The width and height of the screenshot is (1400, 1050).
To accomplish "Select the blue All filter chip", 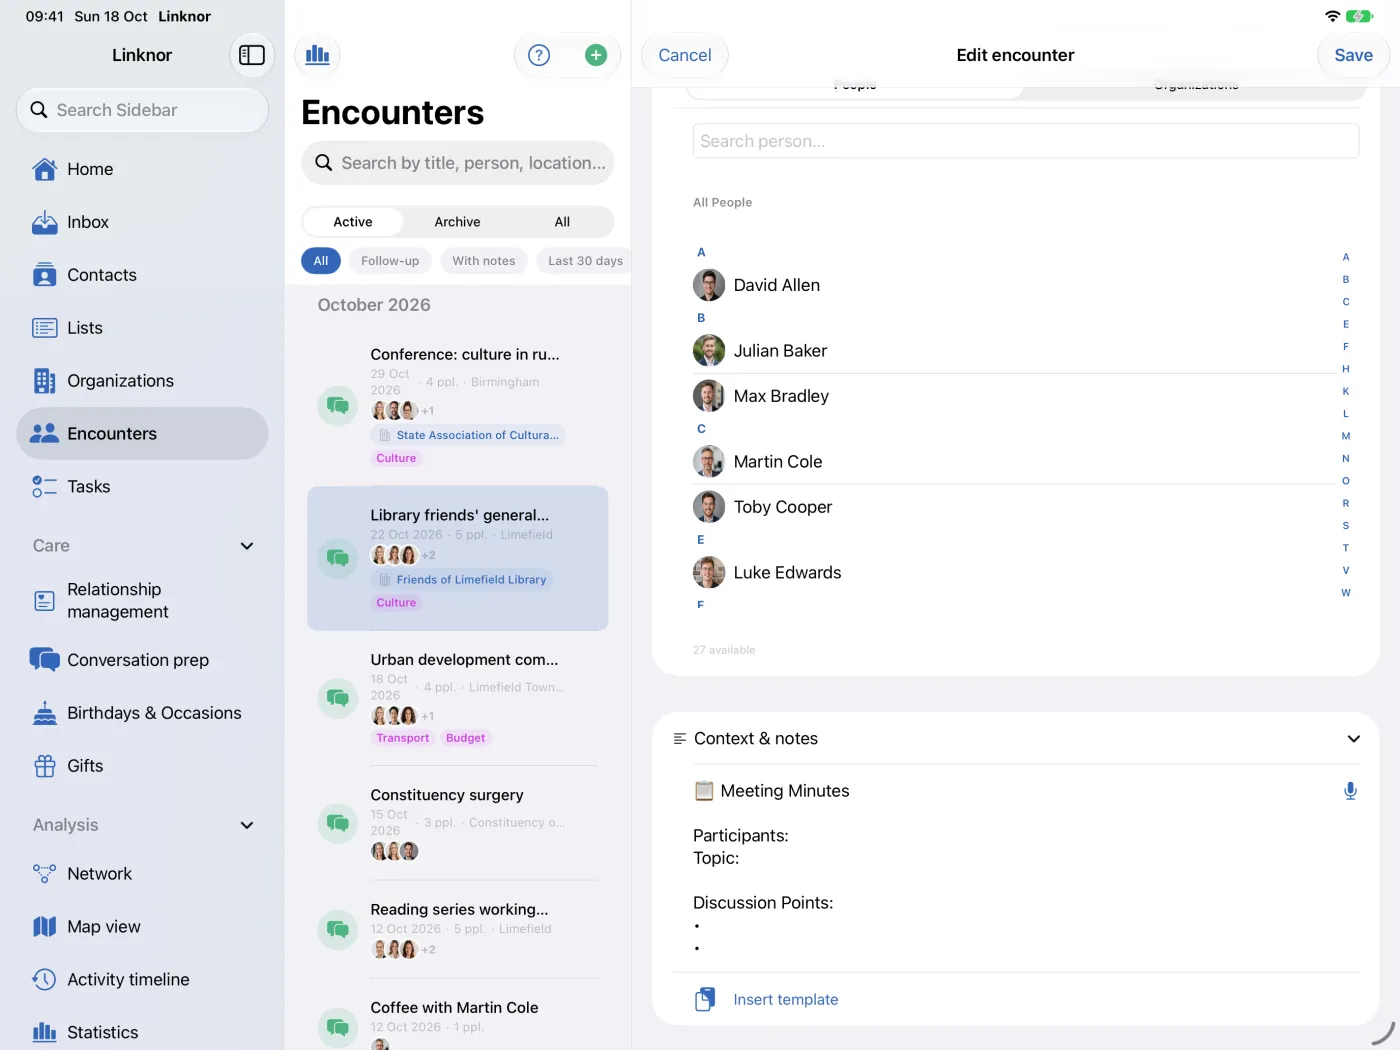I will click(x=321, y=261).
